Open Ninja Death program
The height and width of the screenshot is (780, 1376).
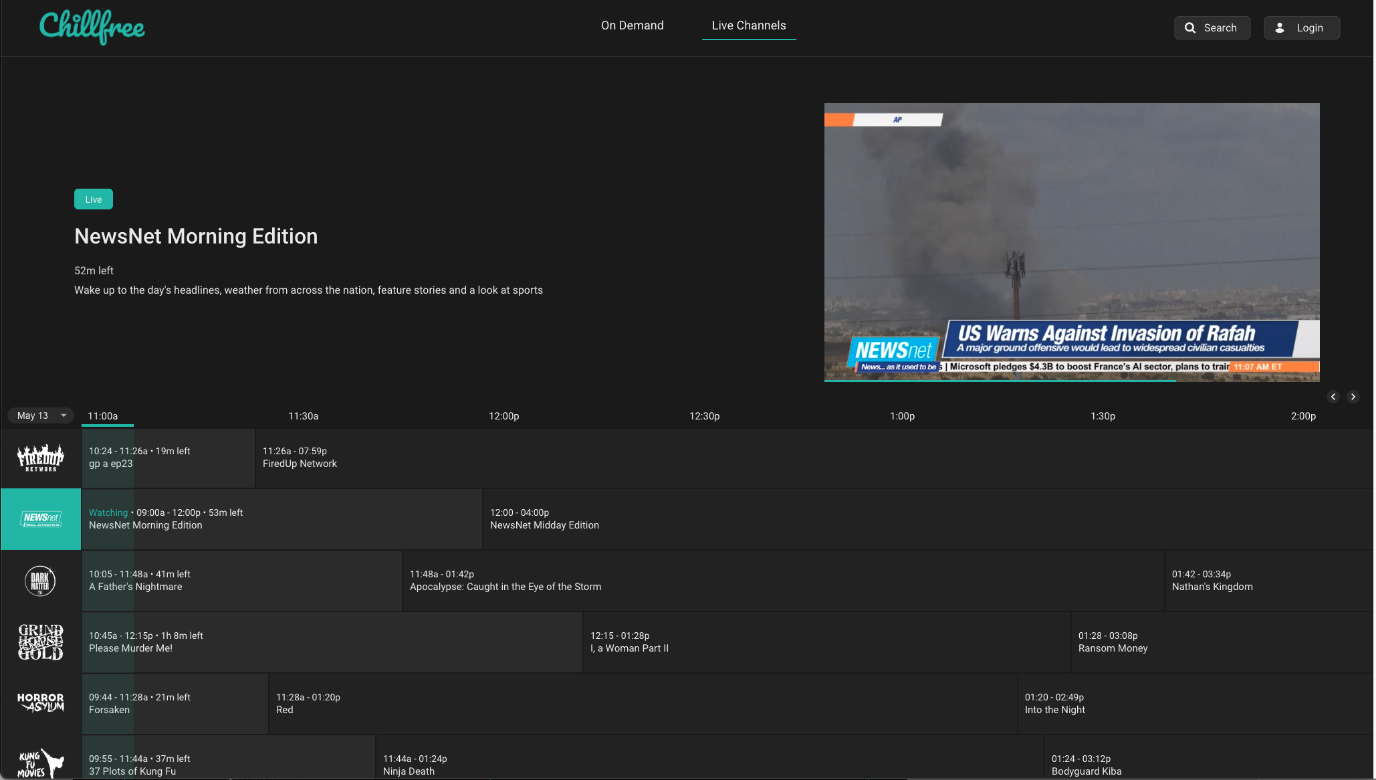click(x=710, y=758)
